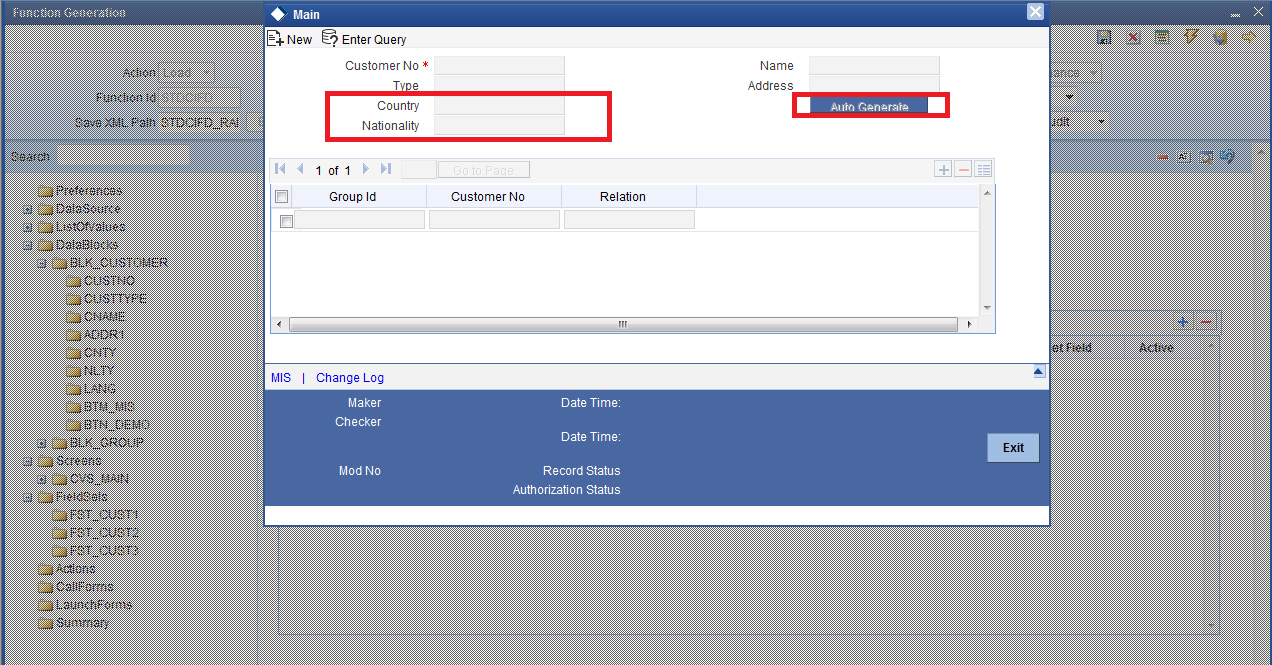Click the New record icon in Main window
Image resolution: width=1272 pixels, height=665 pixels.
(275, 39)
